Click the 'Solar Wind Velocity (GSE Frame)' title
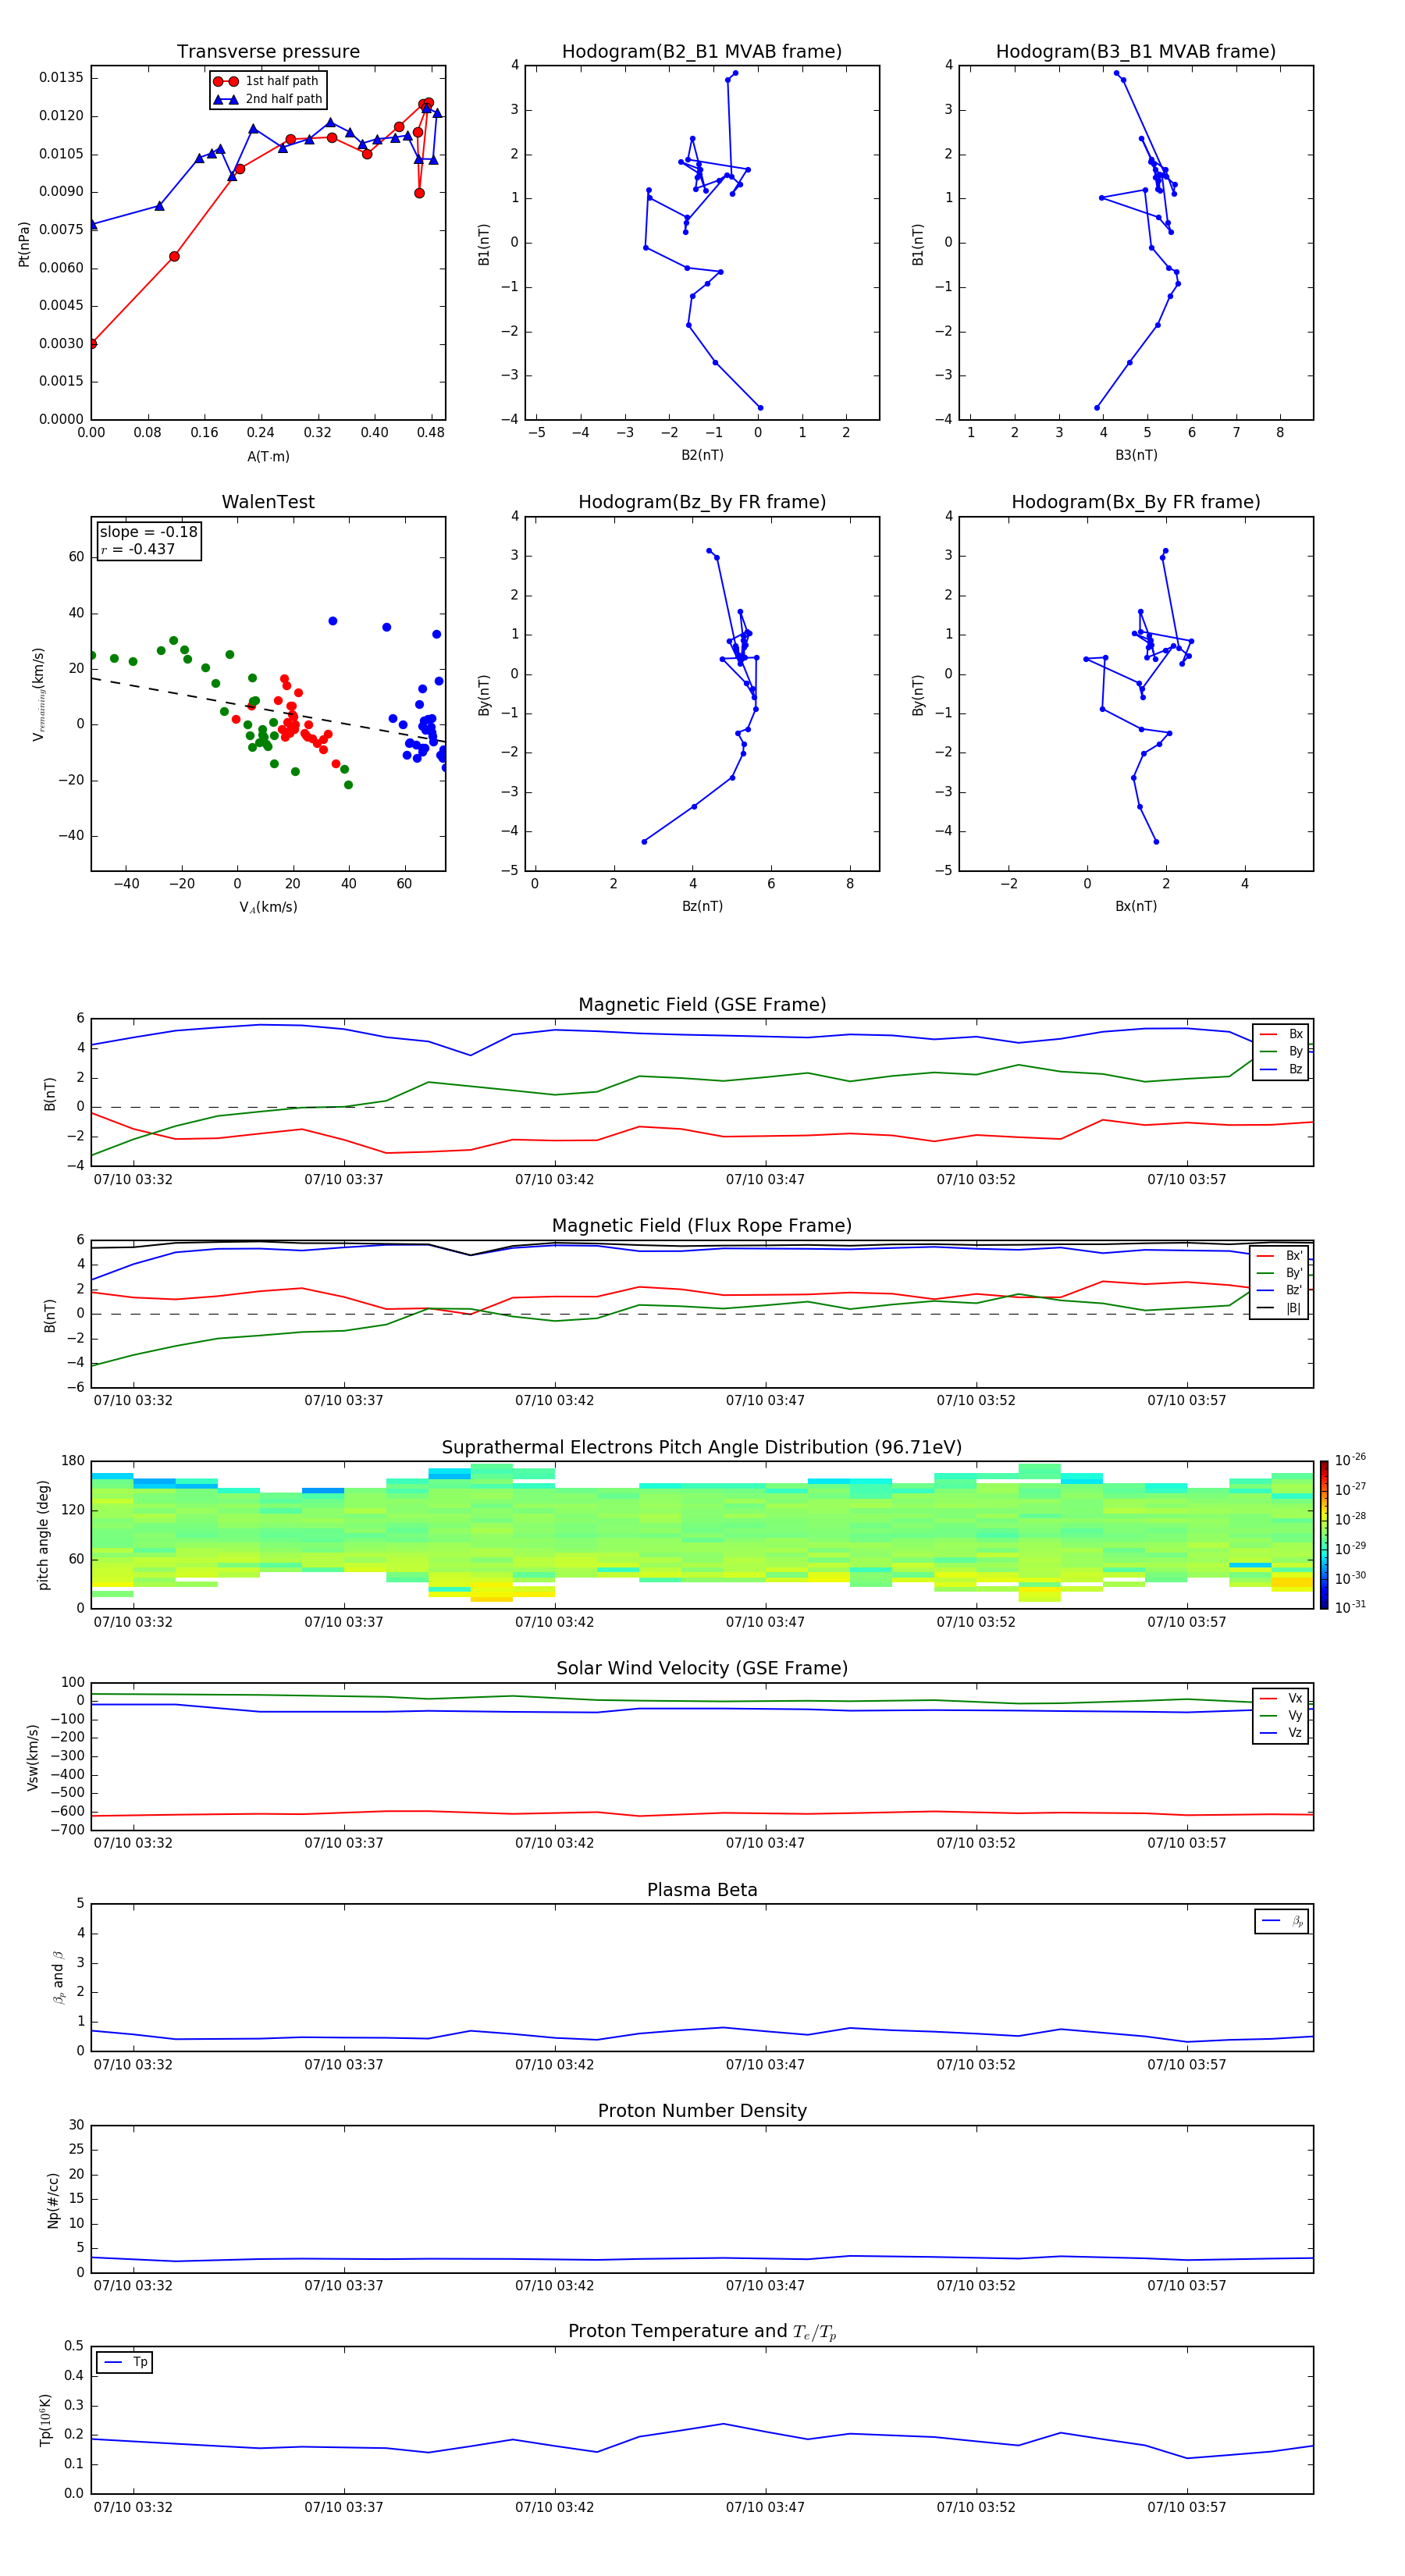1405x2576 pixels. (702, 1668)
